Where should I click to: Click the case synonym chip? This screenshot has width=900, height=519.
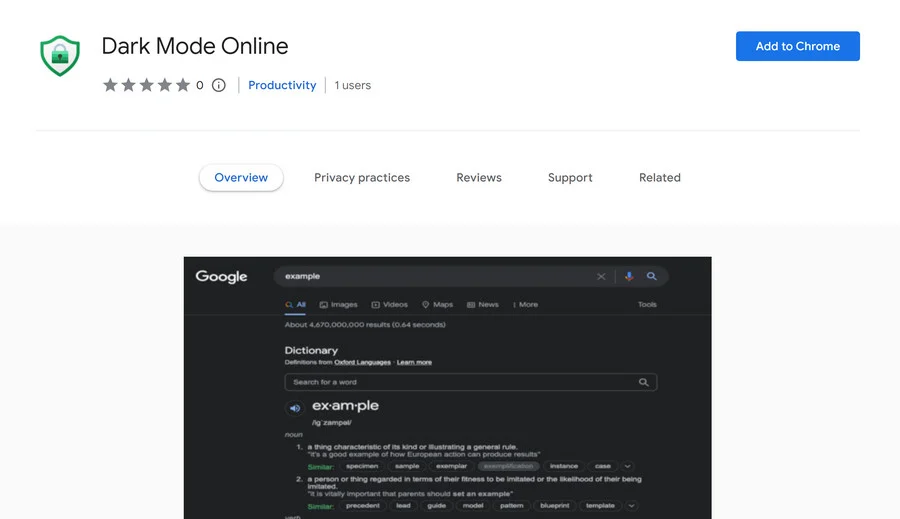pyautogui.click(x=603, y=466)
